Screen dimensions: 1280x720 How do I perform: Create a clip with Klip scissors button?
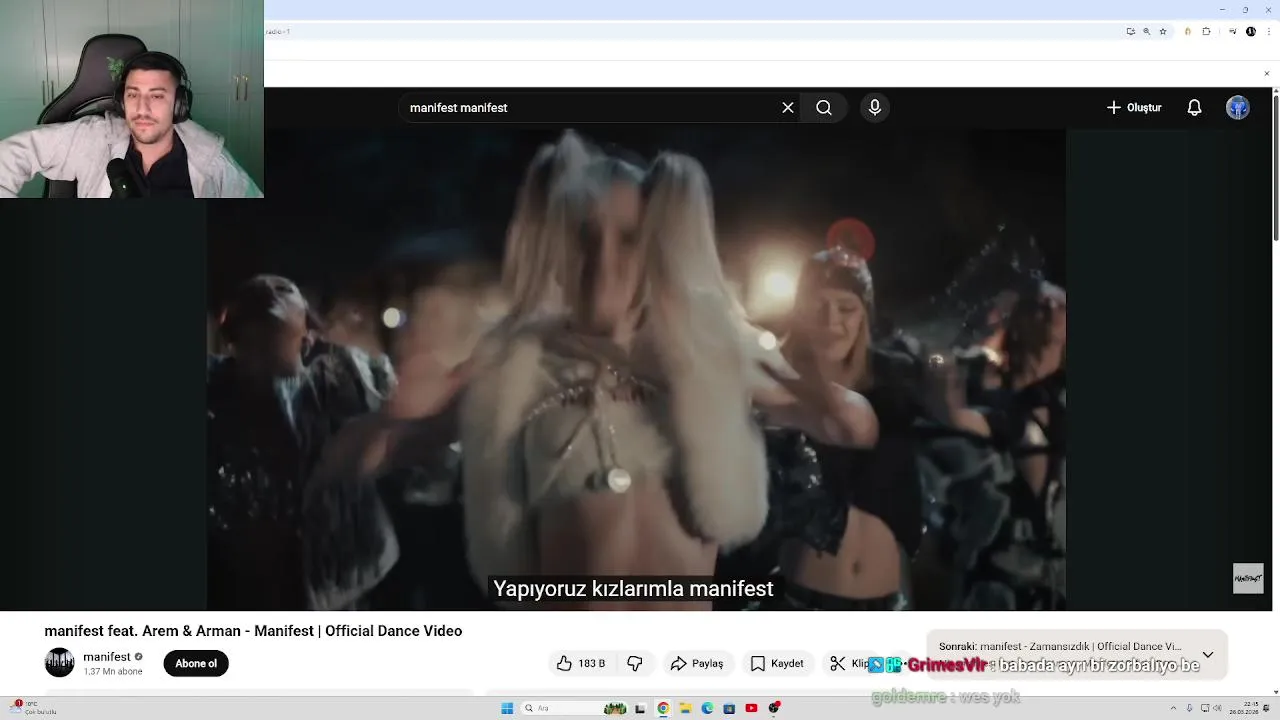coord(848,663)
